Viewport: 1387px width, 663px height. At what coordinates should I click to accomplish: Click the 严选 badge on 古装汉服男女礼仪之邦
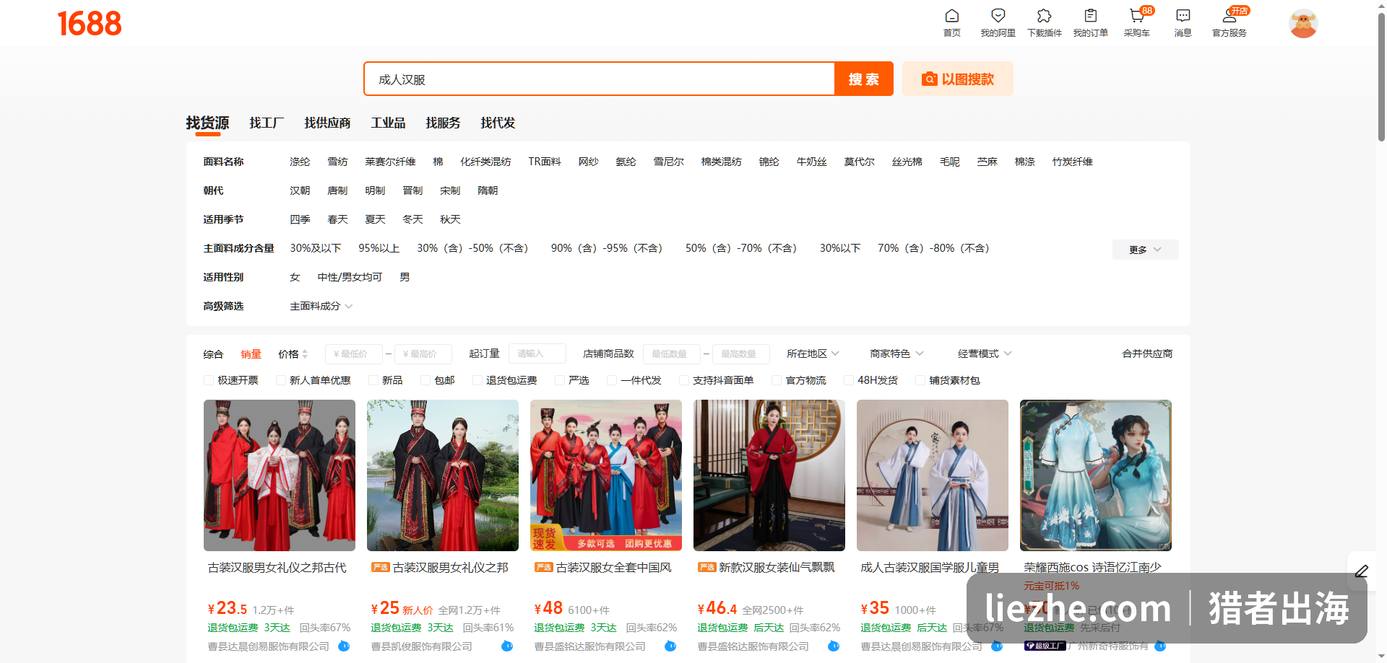pyautogui.click(x=380, y=567)
